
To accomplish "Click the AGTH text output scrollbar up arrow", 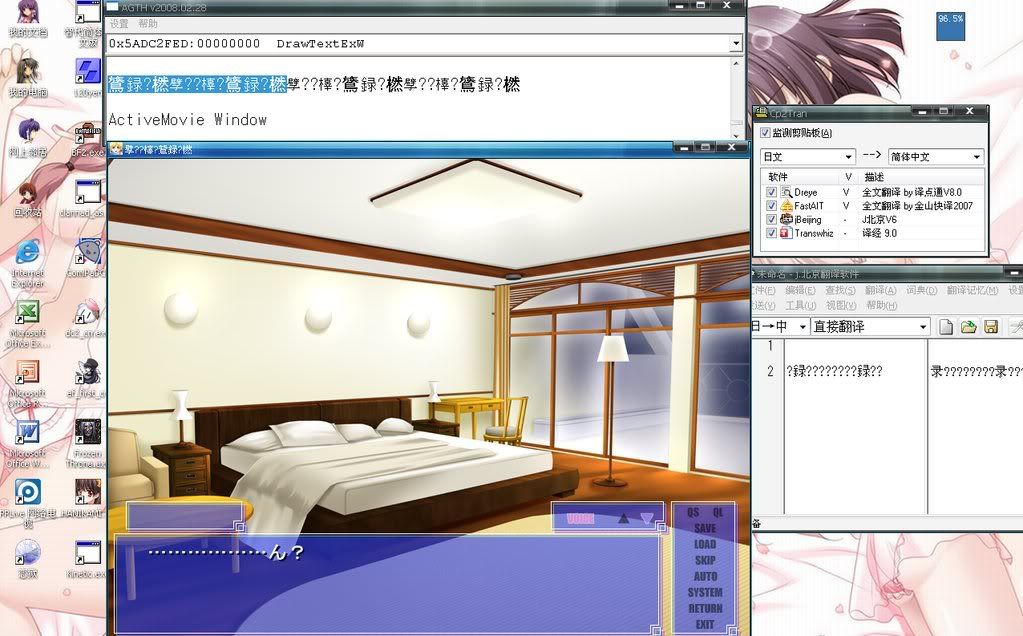I will [x=736, y=63].
